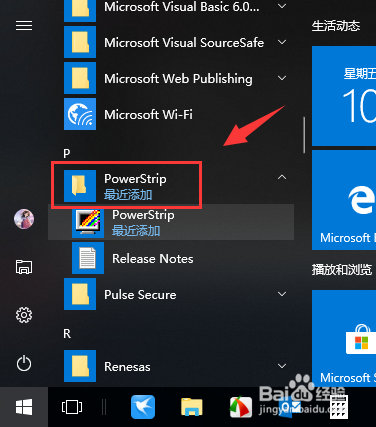Collapse the PowerStrip folder chevron
This screenshot has height=427, width=376.
coord(282,177)
